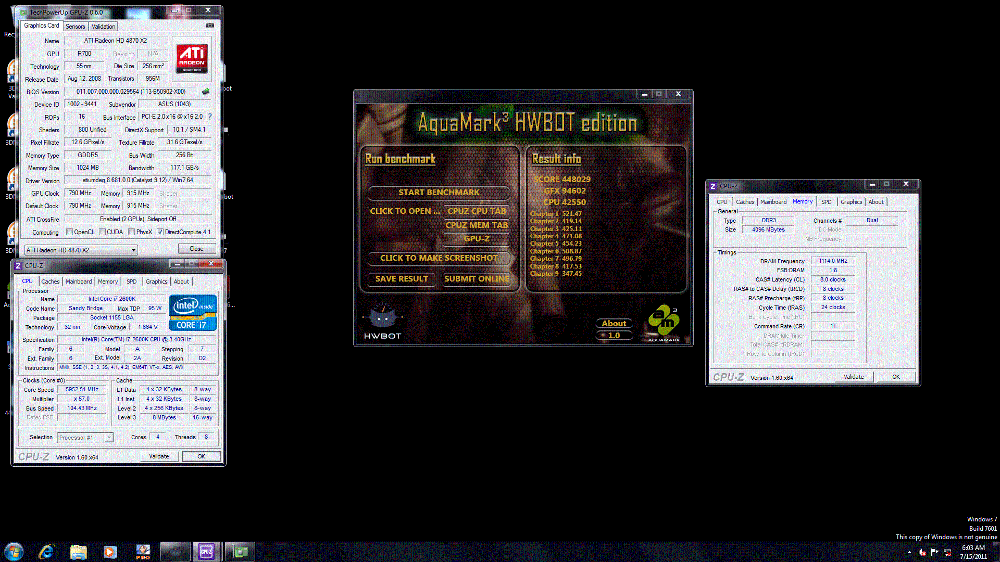The height and width of the screenshot is (562, 1000).
Task: Click Validate in left CPU-Z window
Action: (x=159, y=457)
